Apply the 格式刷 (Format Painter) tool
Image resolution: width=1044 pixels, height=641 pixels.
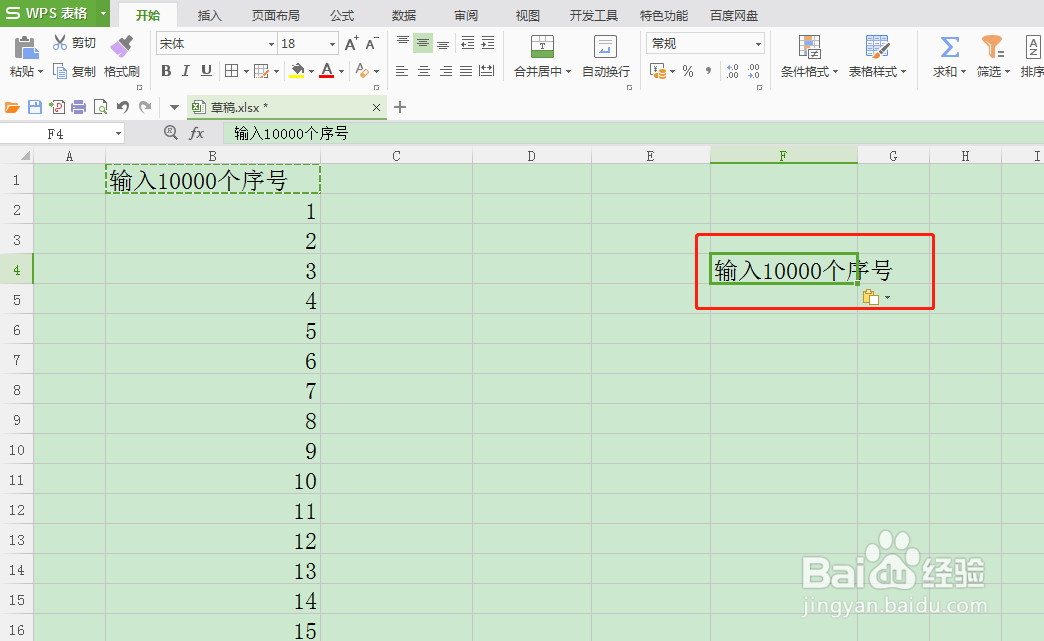point(121,55)
